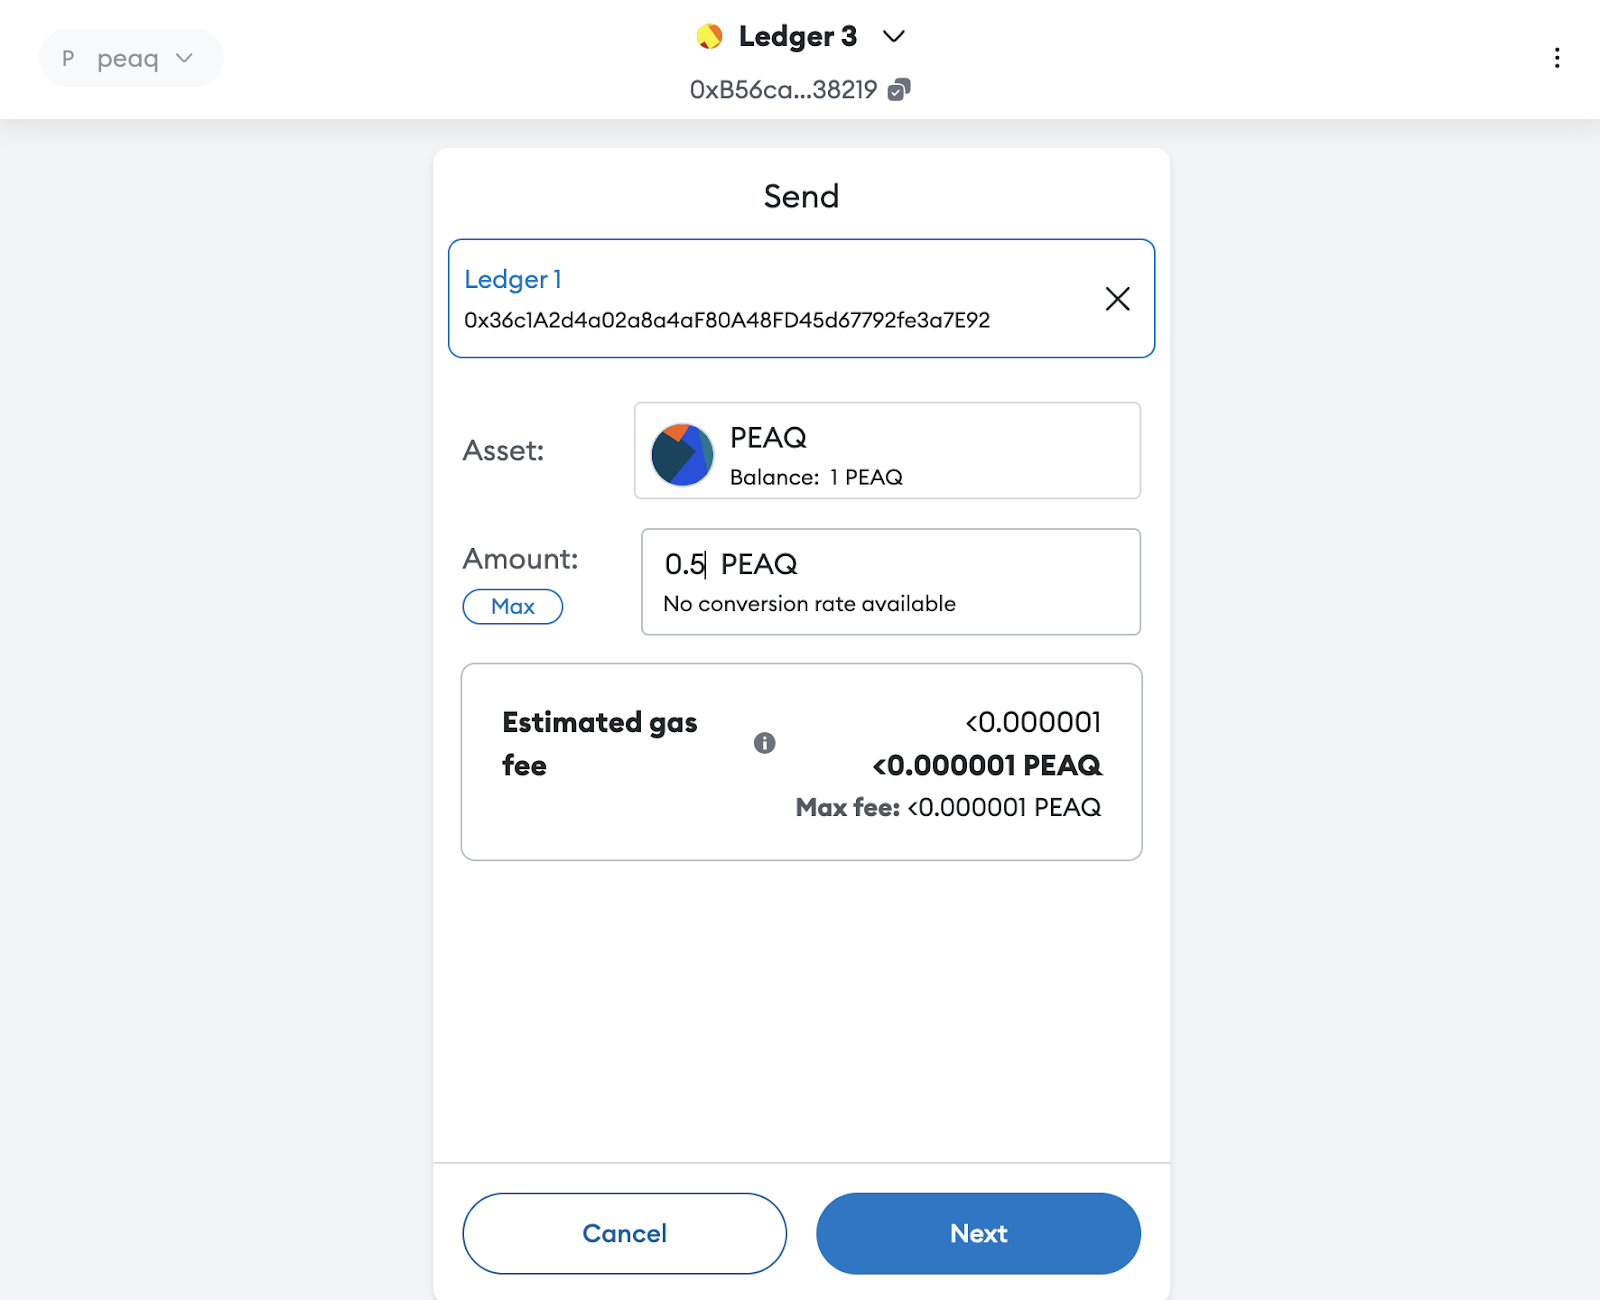
Task: Open the account menu via Ledger 3 name
Action: [796, 36]
